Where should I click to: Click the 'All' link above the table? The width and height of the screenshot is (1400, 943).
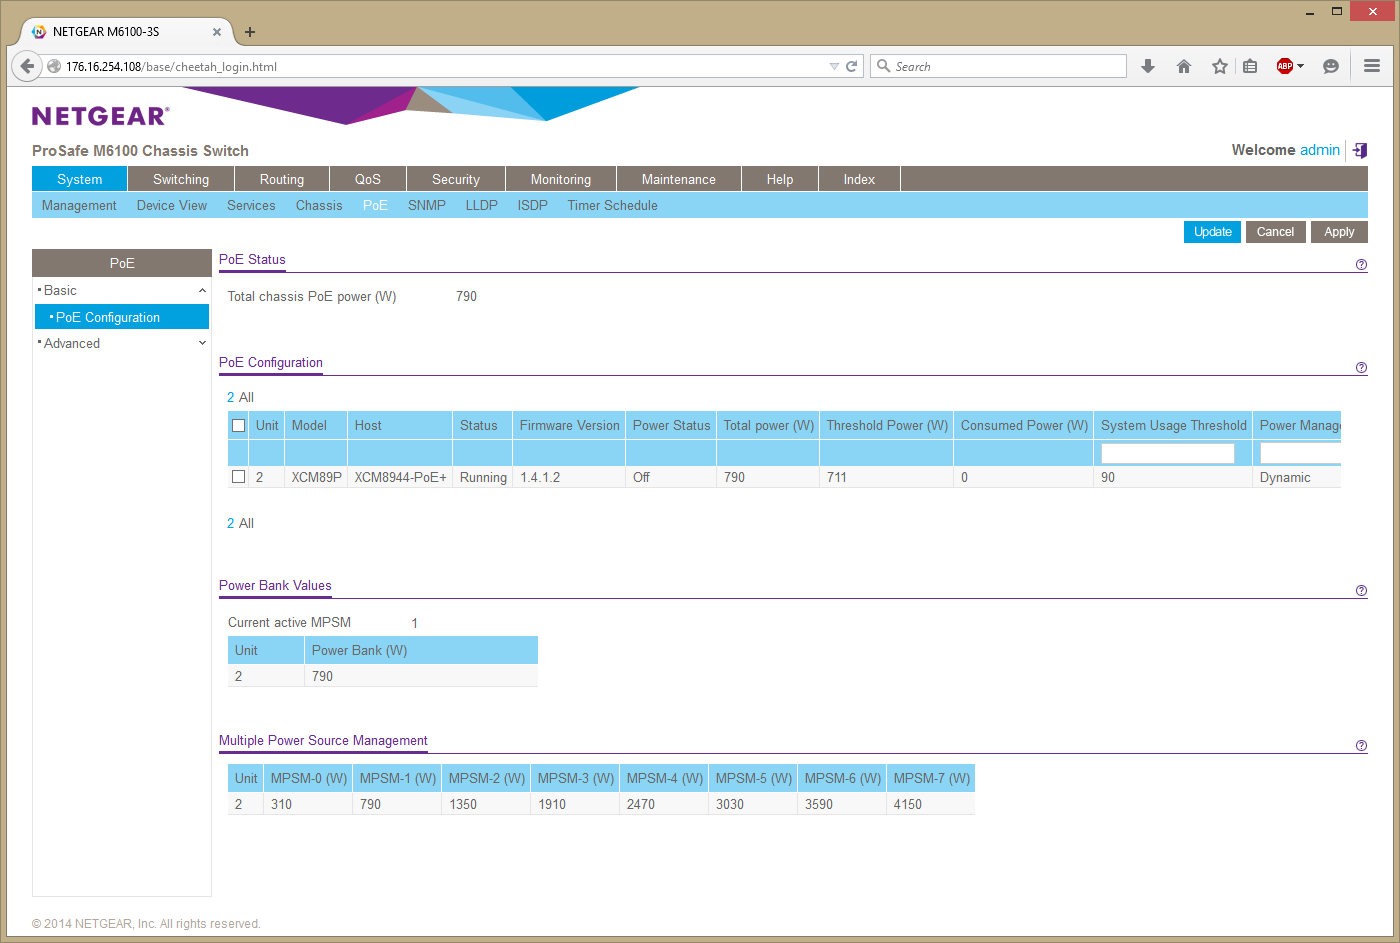[247, 397]
